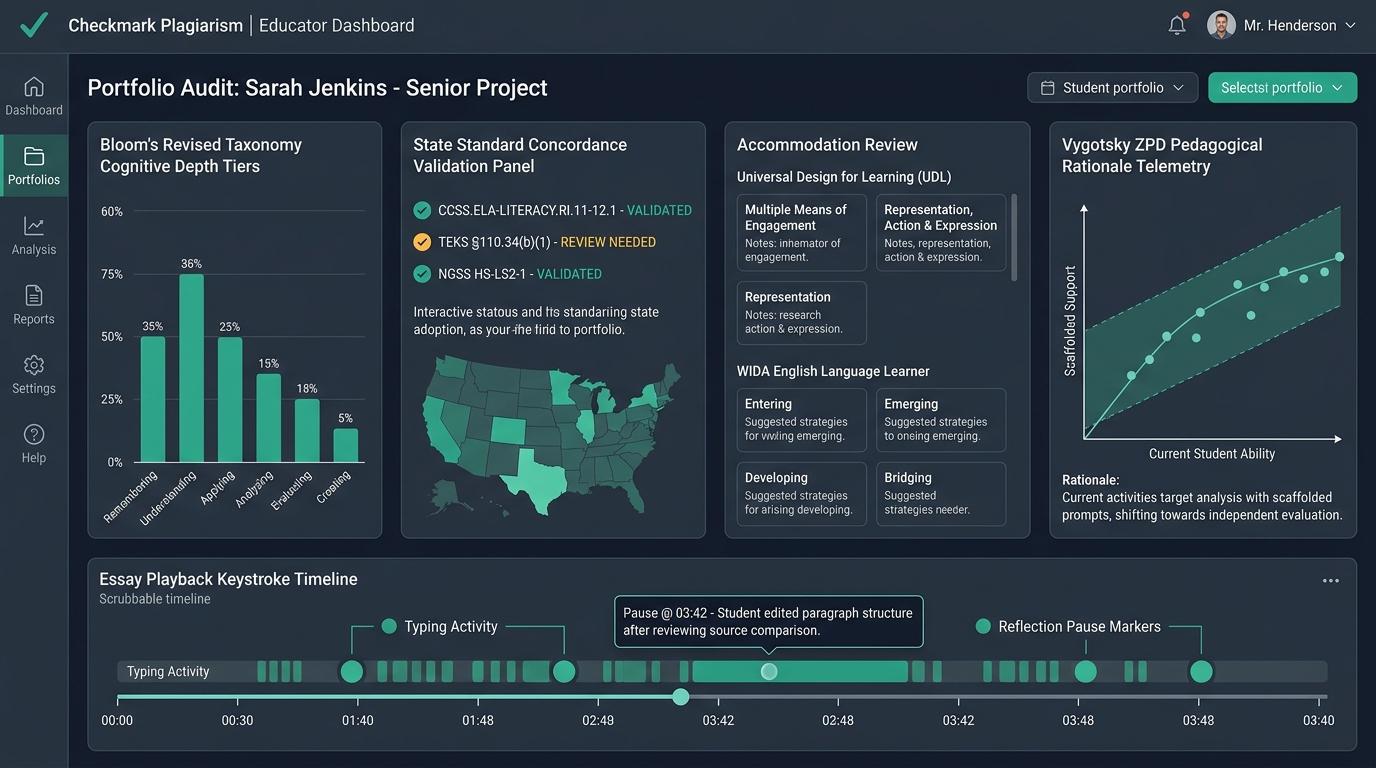1376x768 pixels.
Task: Open the Portfolios sidebar section
Action: pyautogui.click(x=34, y=166)
